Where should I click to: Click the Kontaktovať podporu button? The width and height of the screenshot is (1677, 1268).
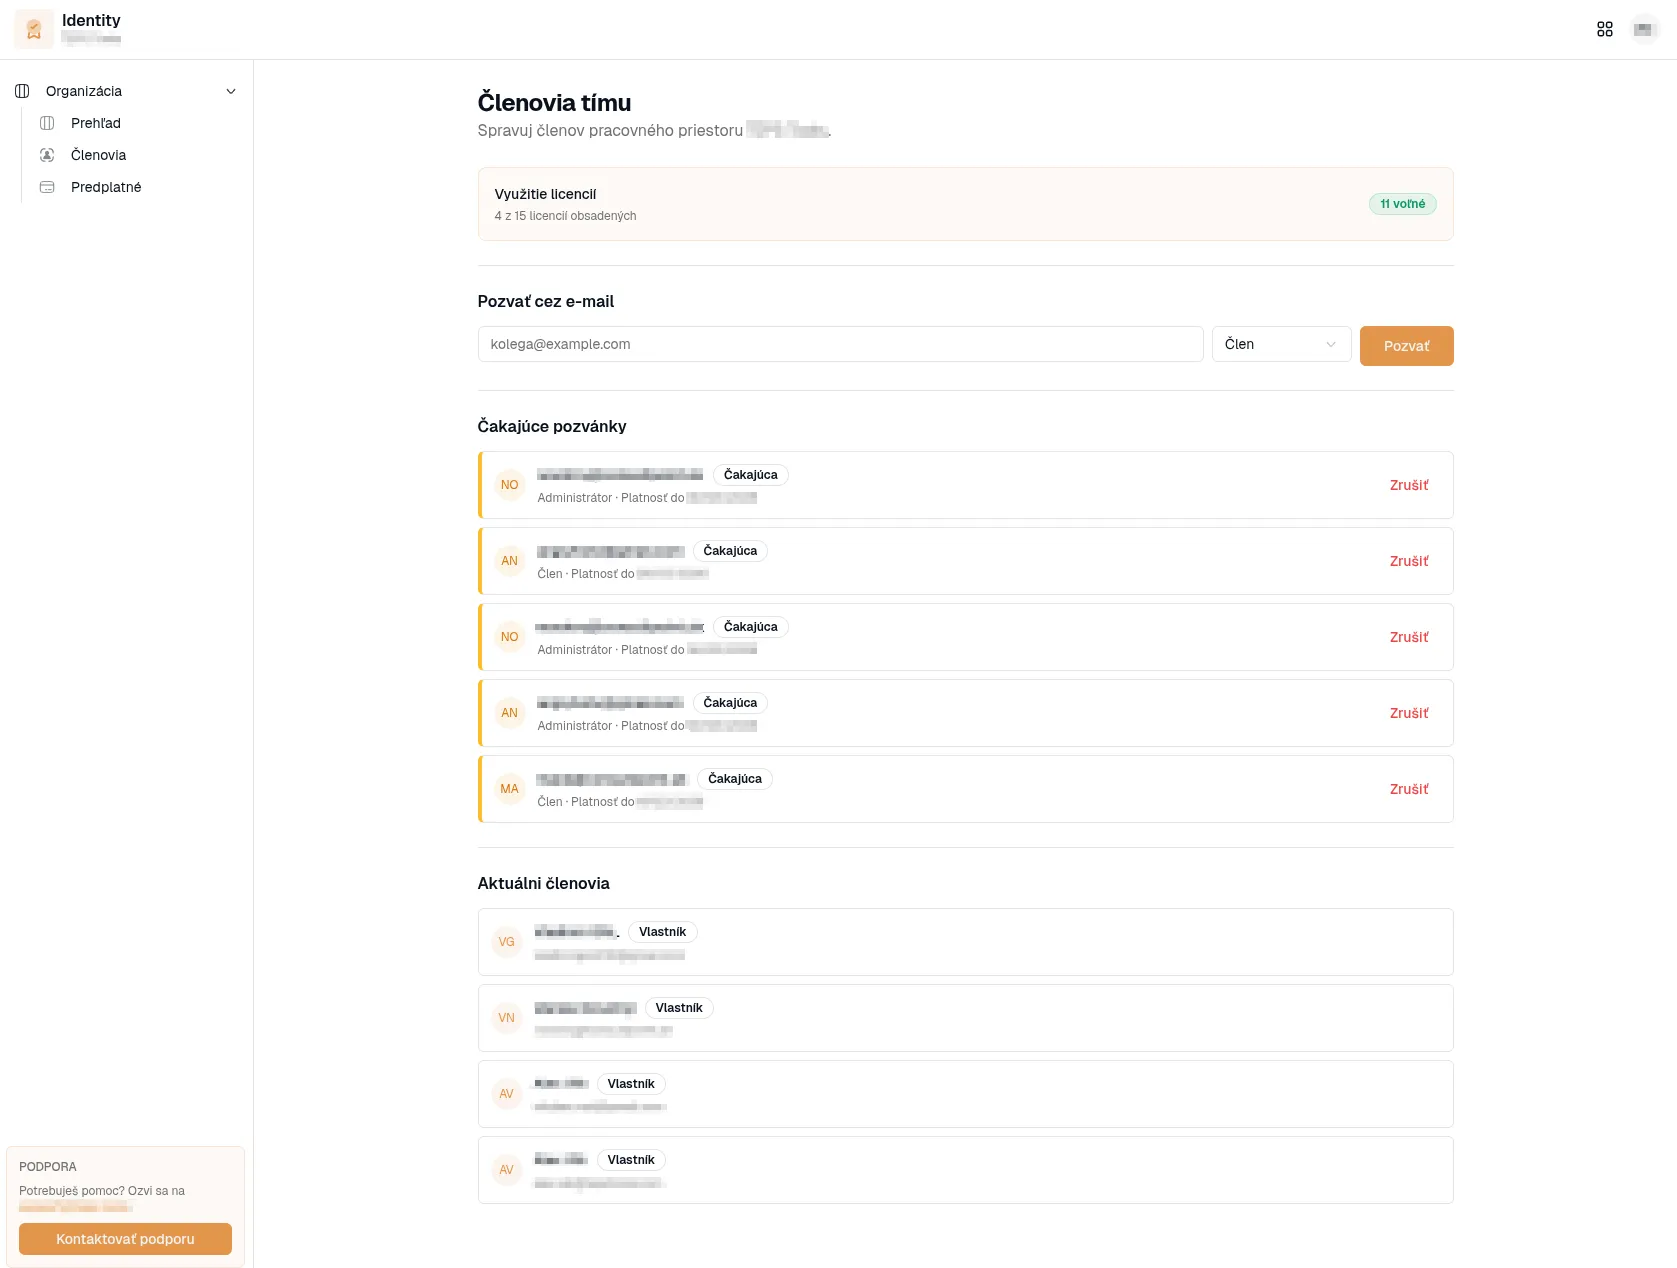[125, 1239]
